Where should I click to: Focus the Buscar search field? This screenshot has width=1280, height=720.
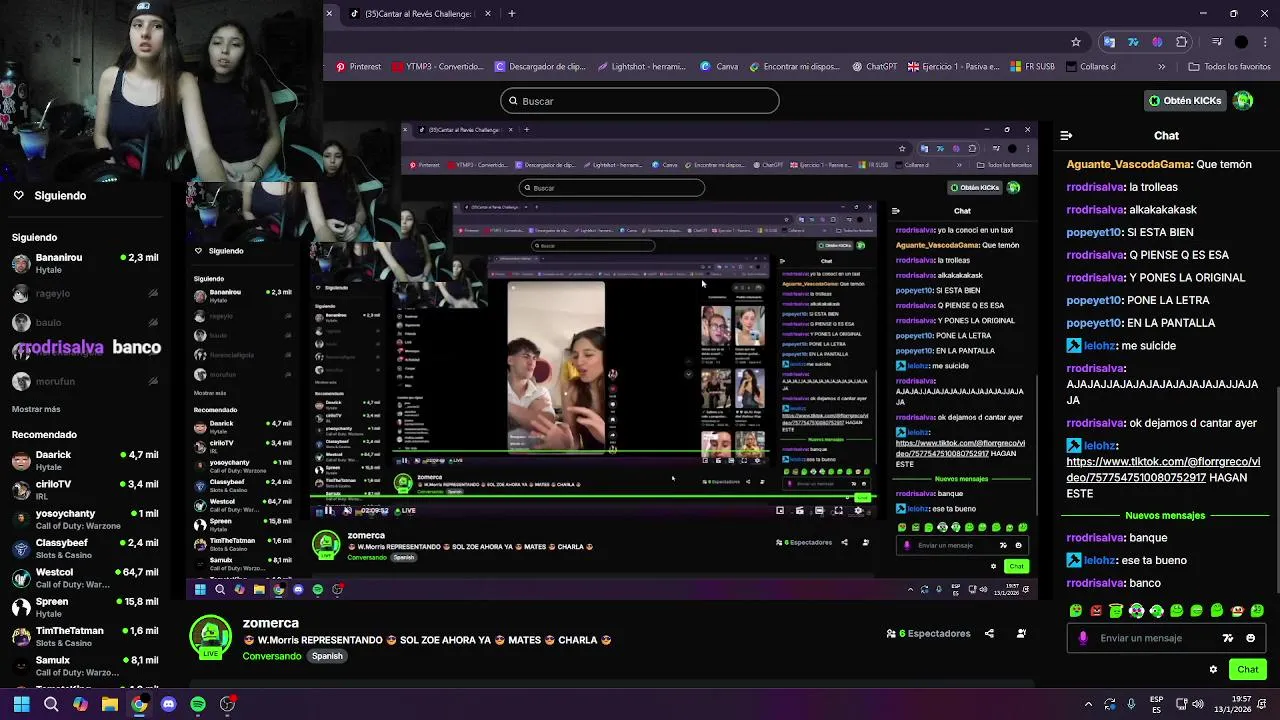[640, 101]
